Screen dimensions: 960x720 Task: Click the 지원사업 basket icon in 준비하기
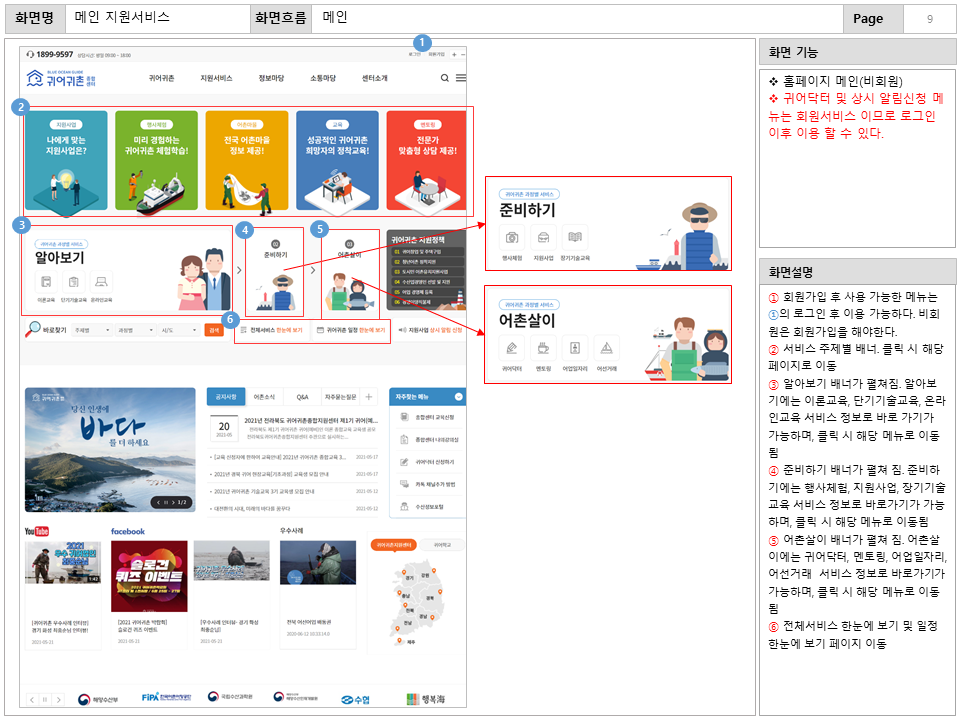coord(543,238)
